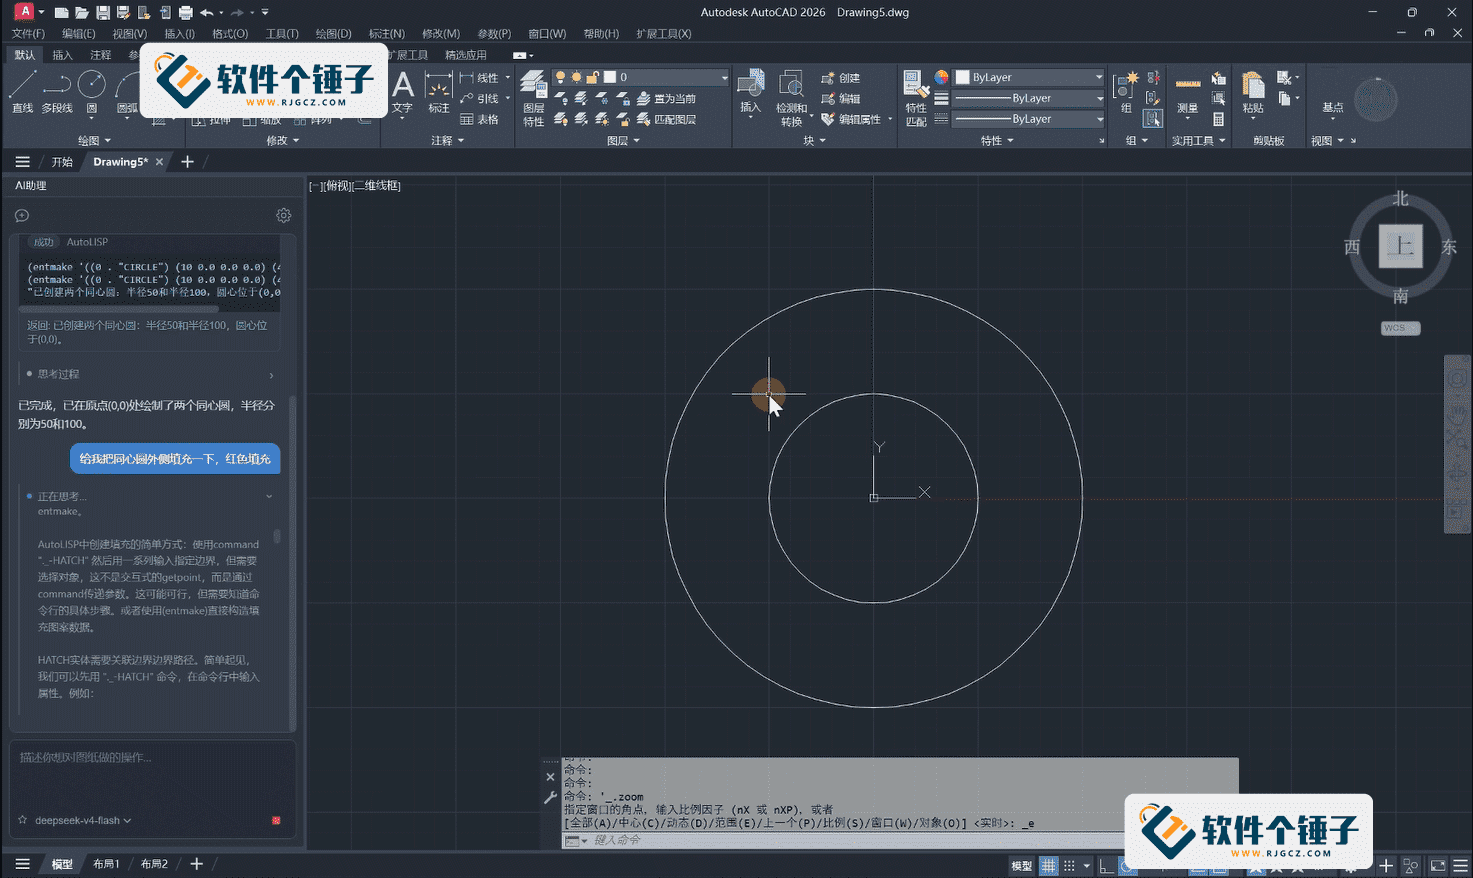The height and width of the screenshot is (878, 1473).
Task: Toggle layer 0 on/off lightbulb
Action: pos(560,78)
